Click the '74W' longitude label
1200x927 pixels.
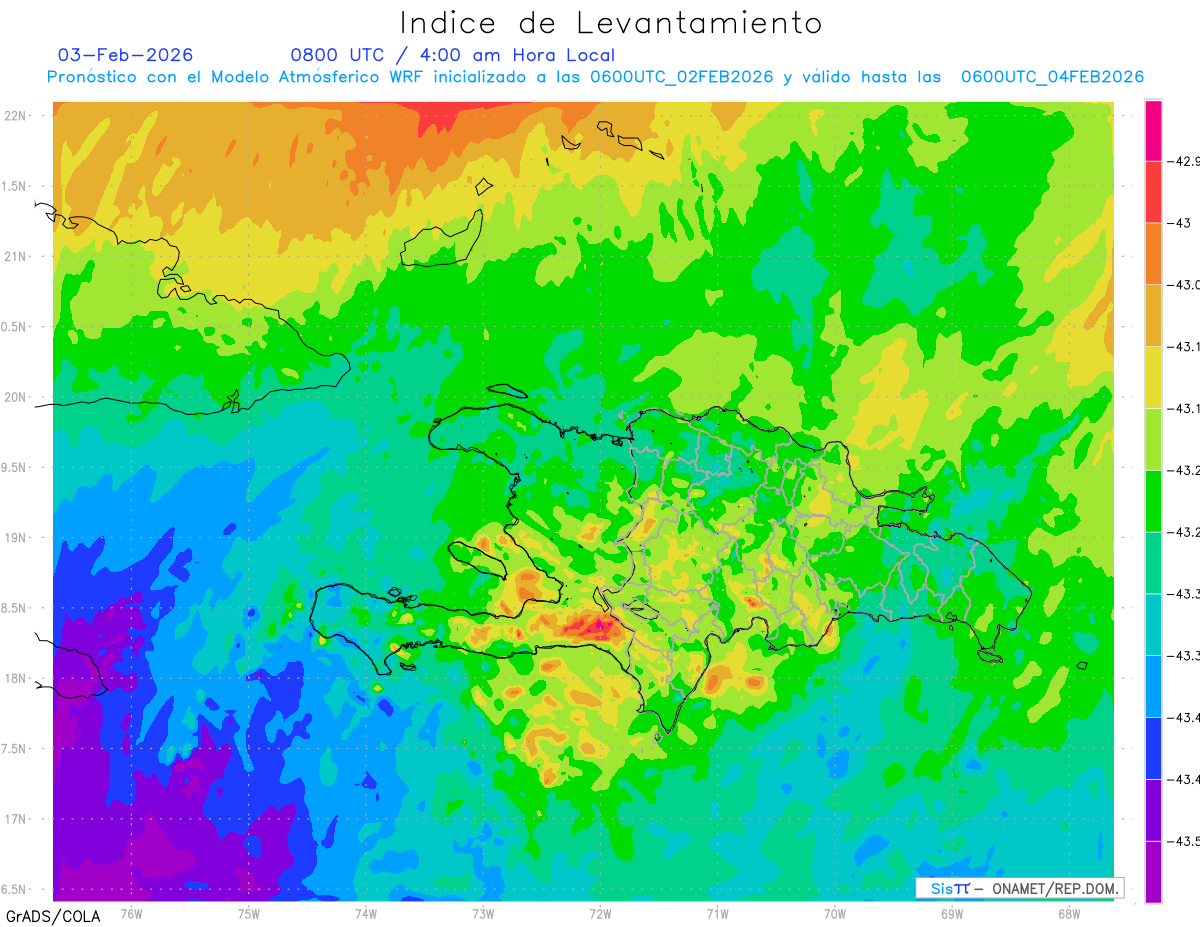[366, 913]
